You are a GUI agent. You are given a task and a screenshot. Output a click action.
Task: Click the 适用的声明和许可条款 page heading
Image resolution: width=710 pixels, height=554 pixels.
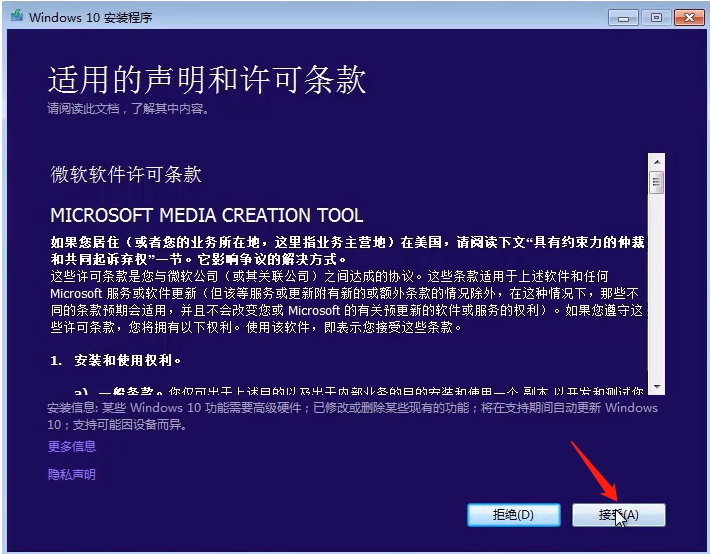(x=207, y=80)
